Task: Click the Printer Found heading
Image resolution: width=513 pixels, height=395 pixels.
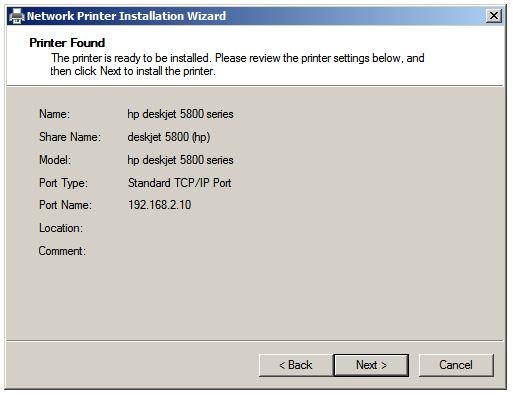Action: click(67, 43)
